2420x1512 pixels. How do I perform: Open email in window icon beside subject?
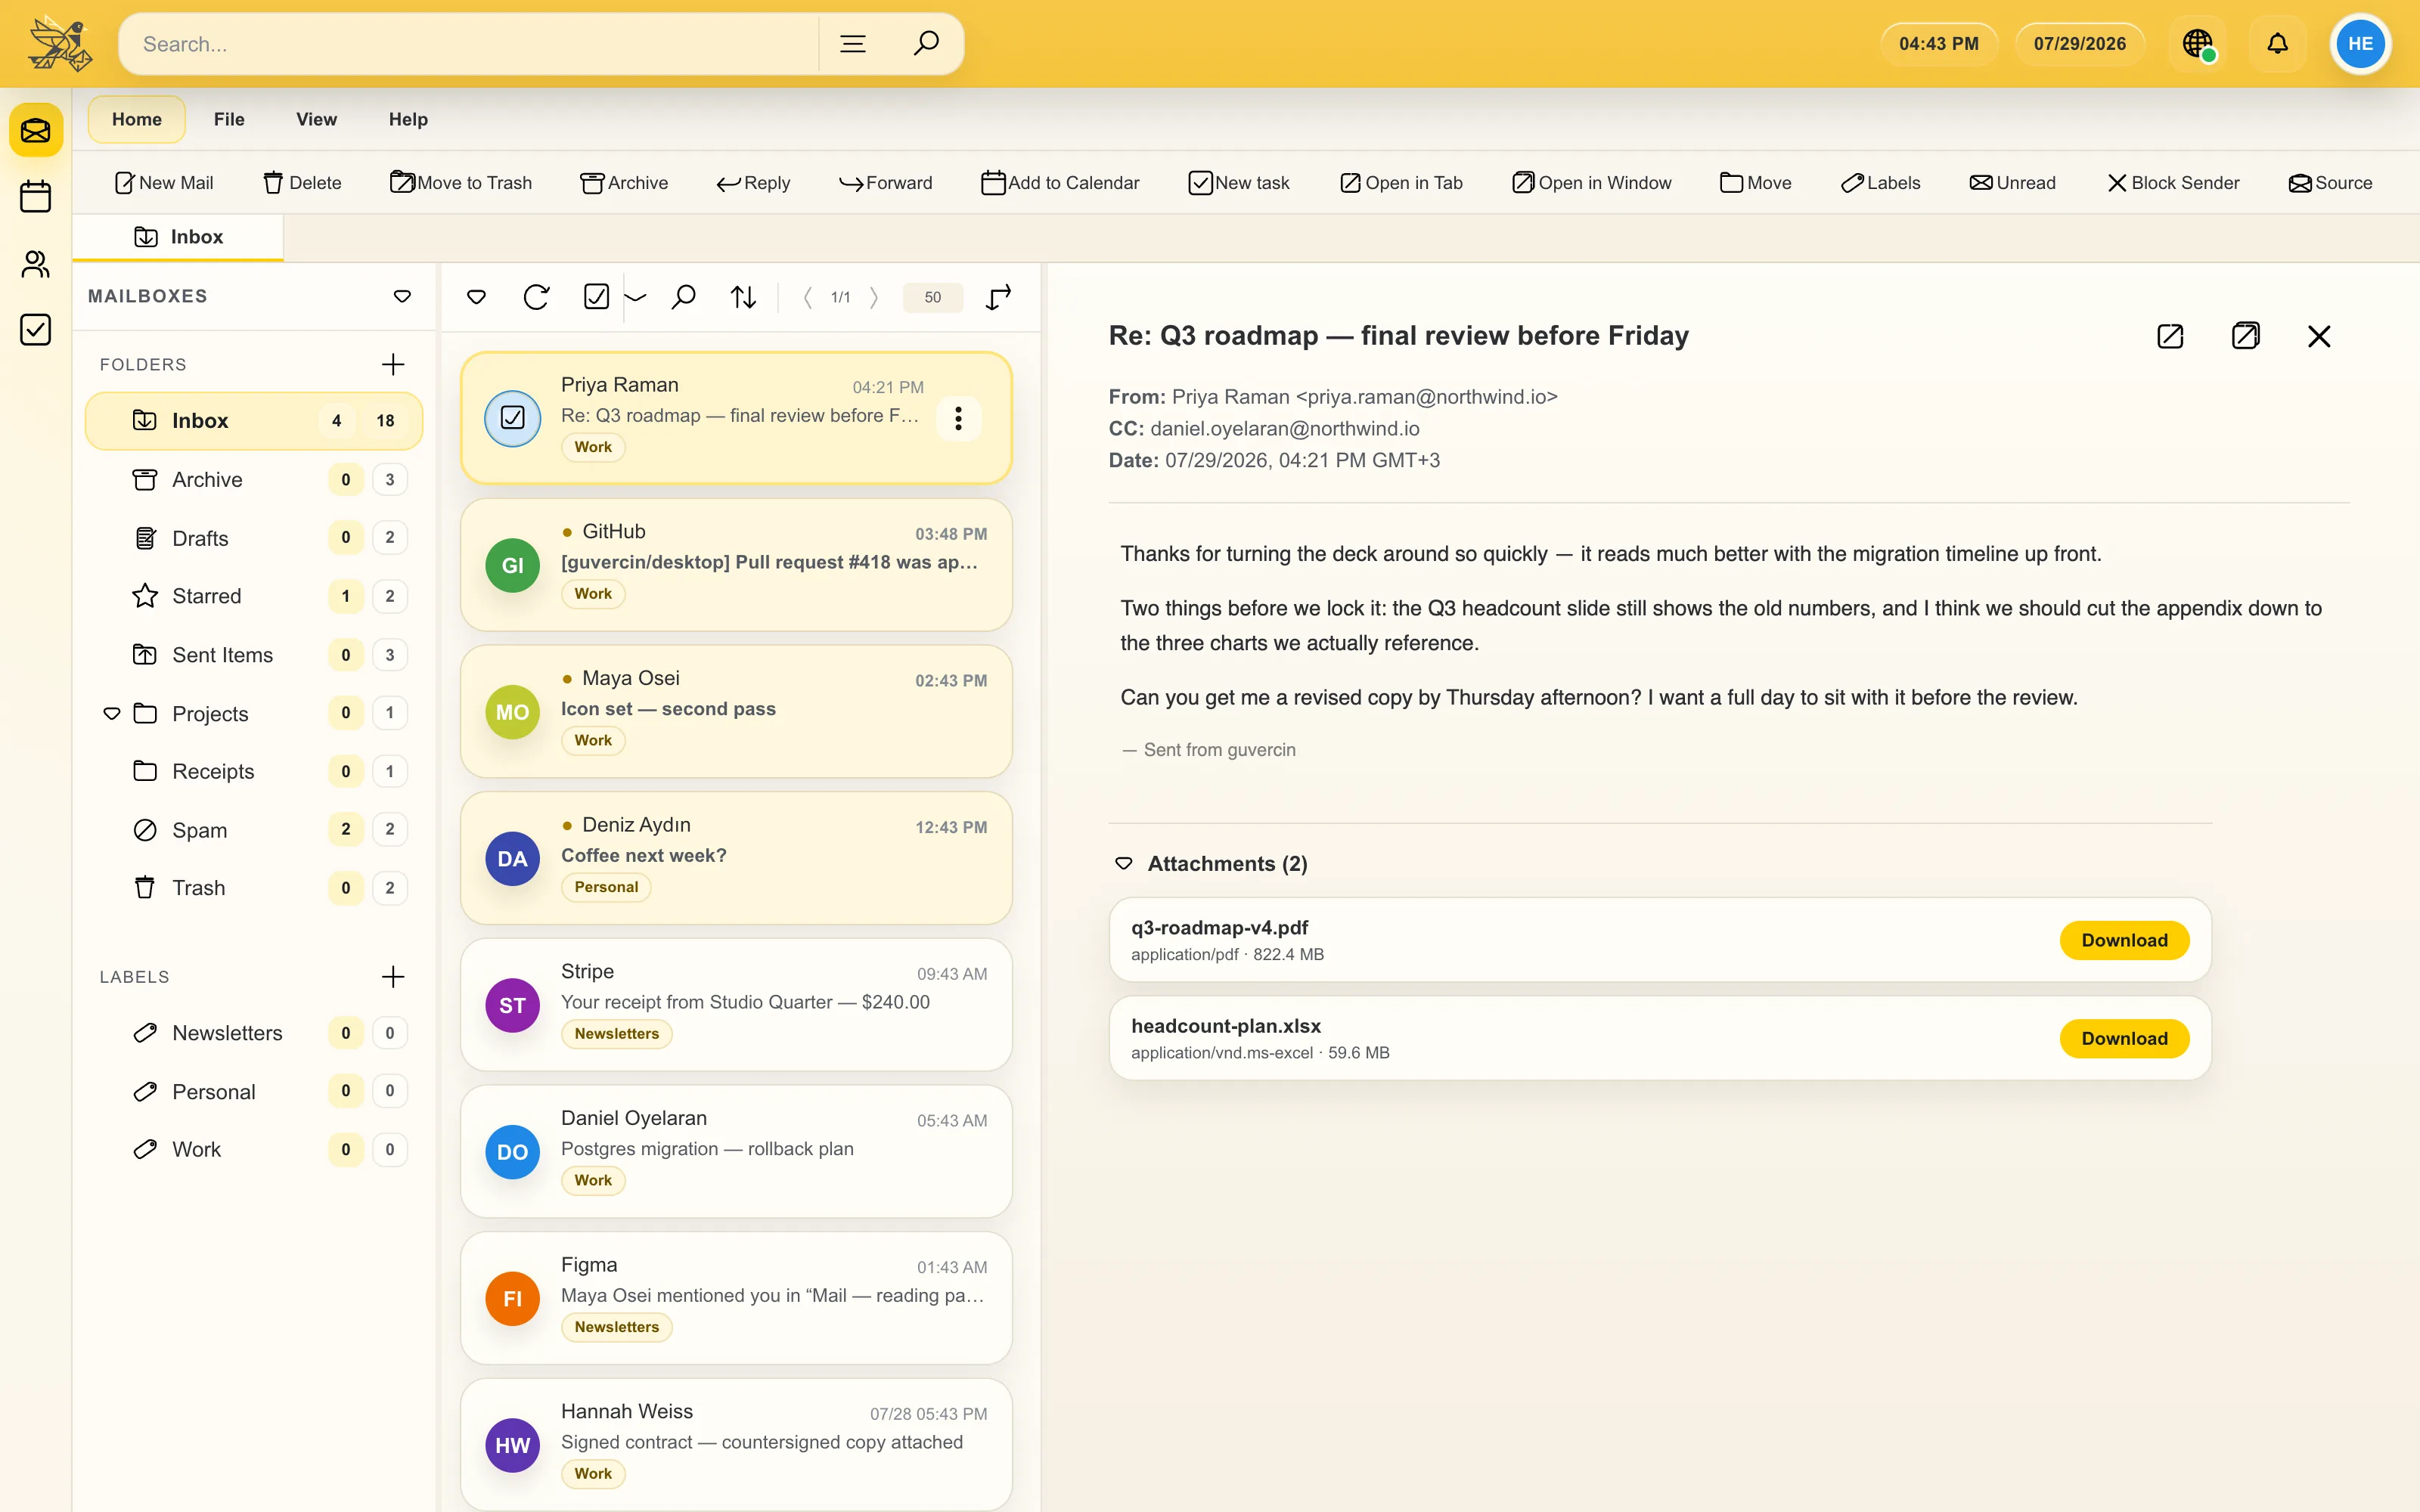point(2245,336)
